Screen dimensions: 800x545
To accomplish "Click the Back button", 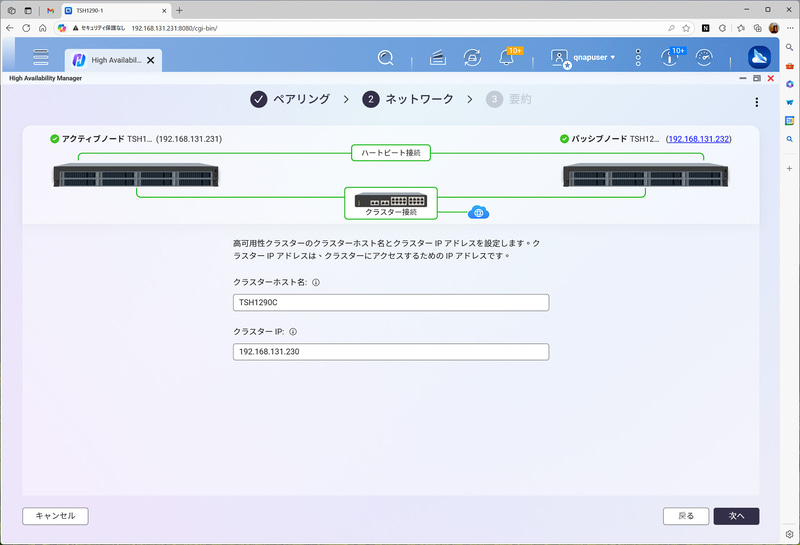I will click(686, 516).
